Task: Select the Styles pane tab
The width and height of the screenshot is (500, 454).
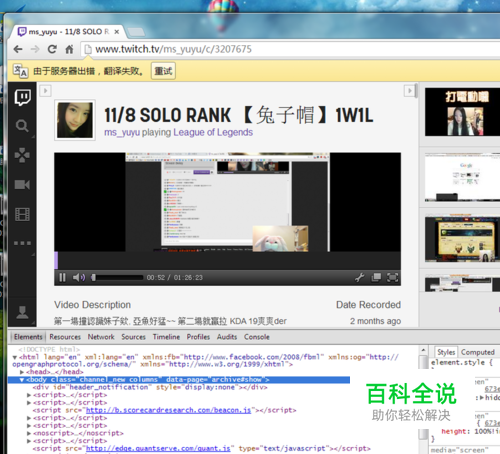Action: click(446, 352)
